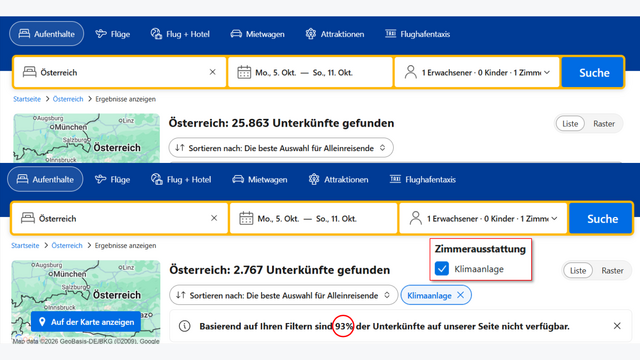
Task: Open lower Österreich breadcrumb link
Action: [x=67, y=245]
